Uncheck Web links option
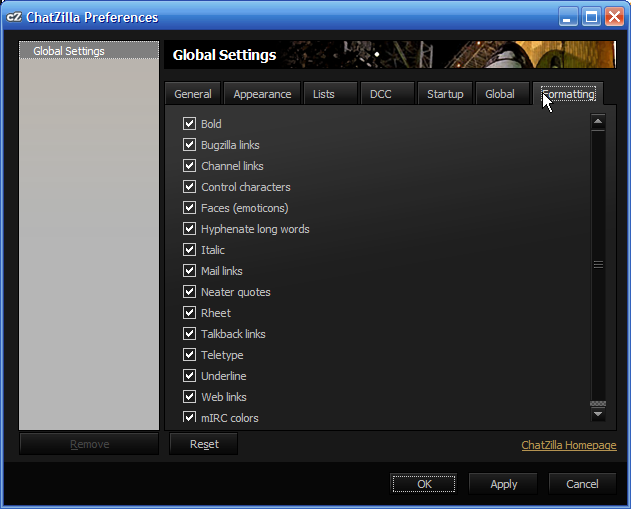Screen dimensions: 631x509 190,396
